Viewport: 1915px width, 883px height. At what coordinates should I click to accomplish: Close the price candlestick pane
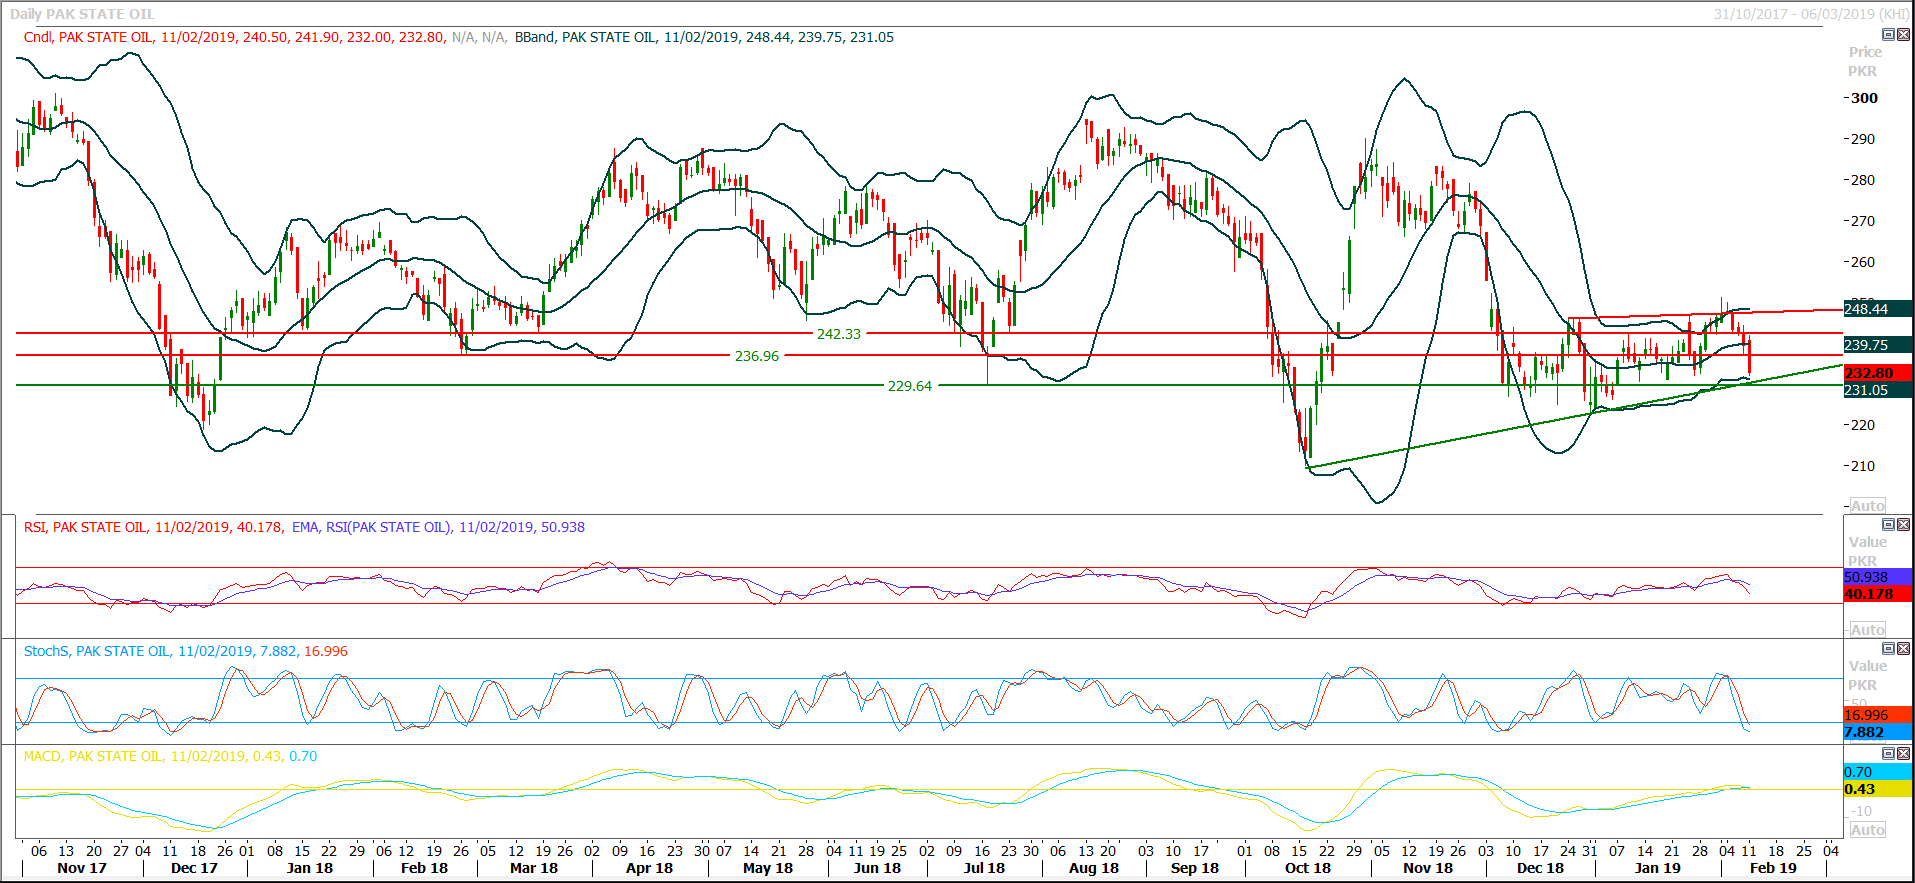(x=1903, y=35)
